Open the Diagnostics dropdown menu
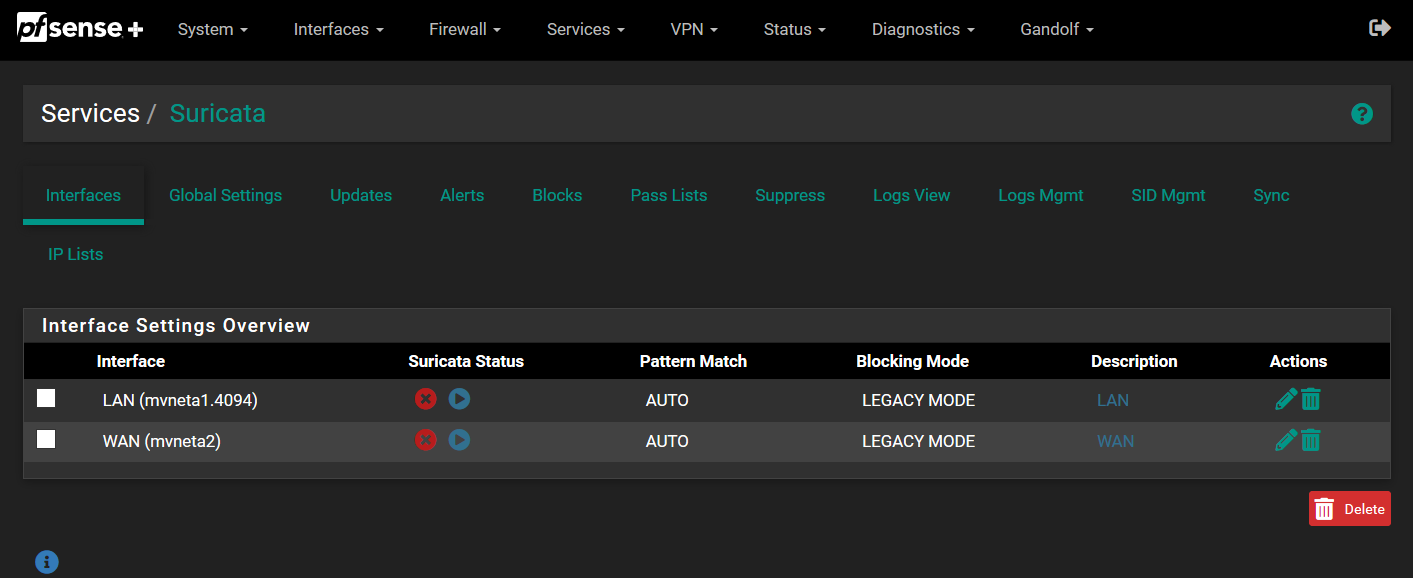 coord(923,30)
